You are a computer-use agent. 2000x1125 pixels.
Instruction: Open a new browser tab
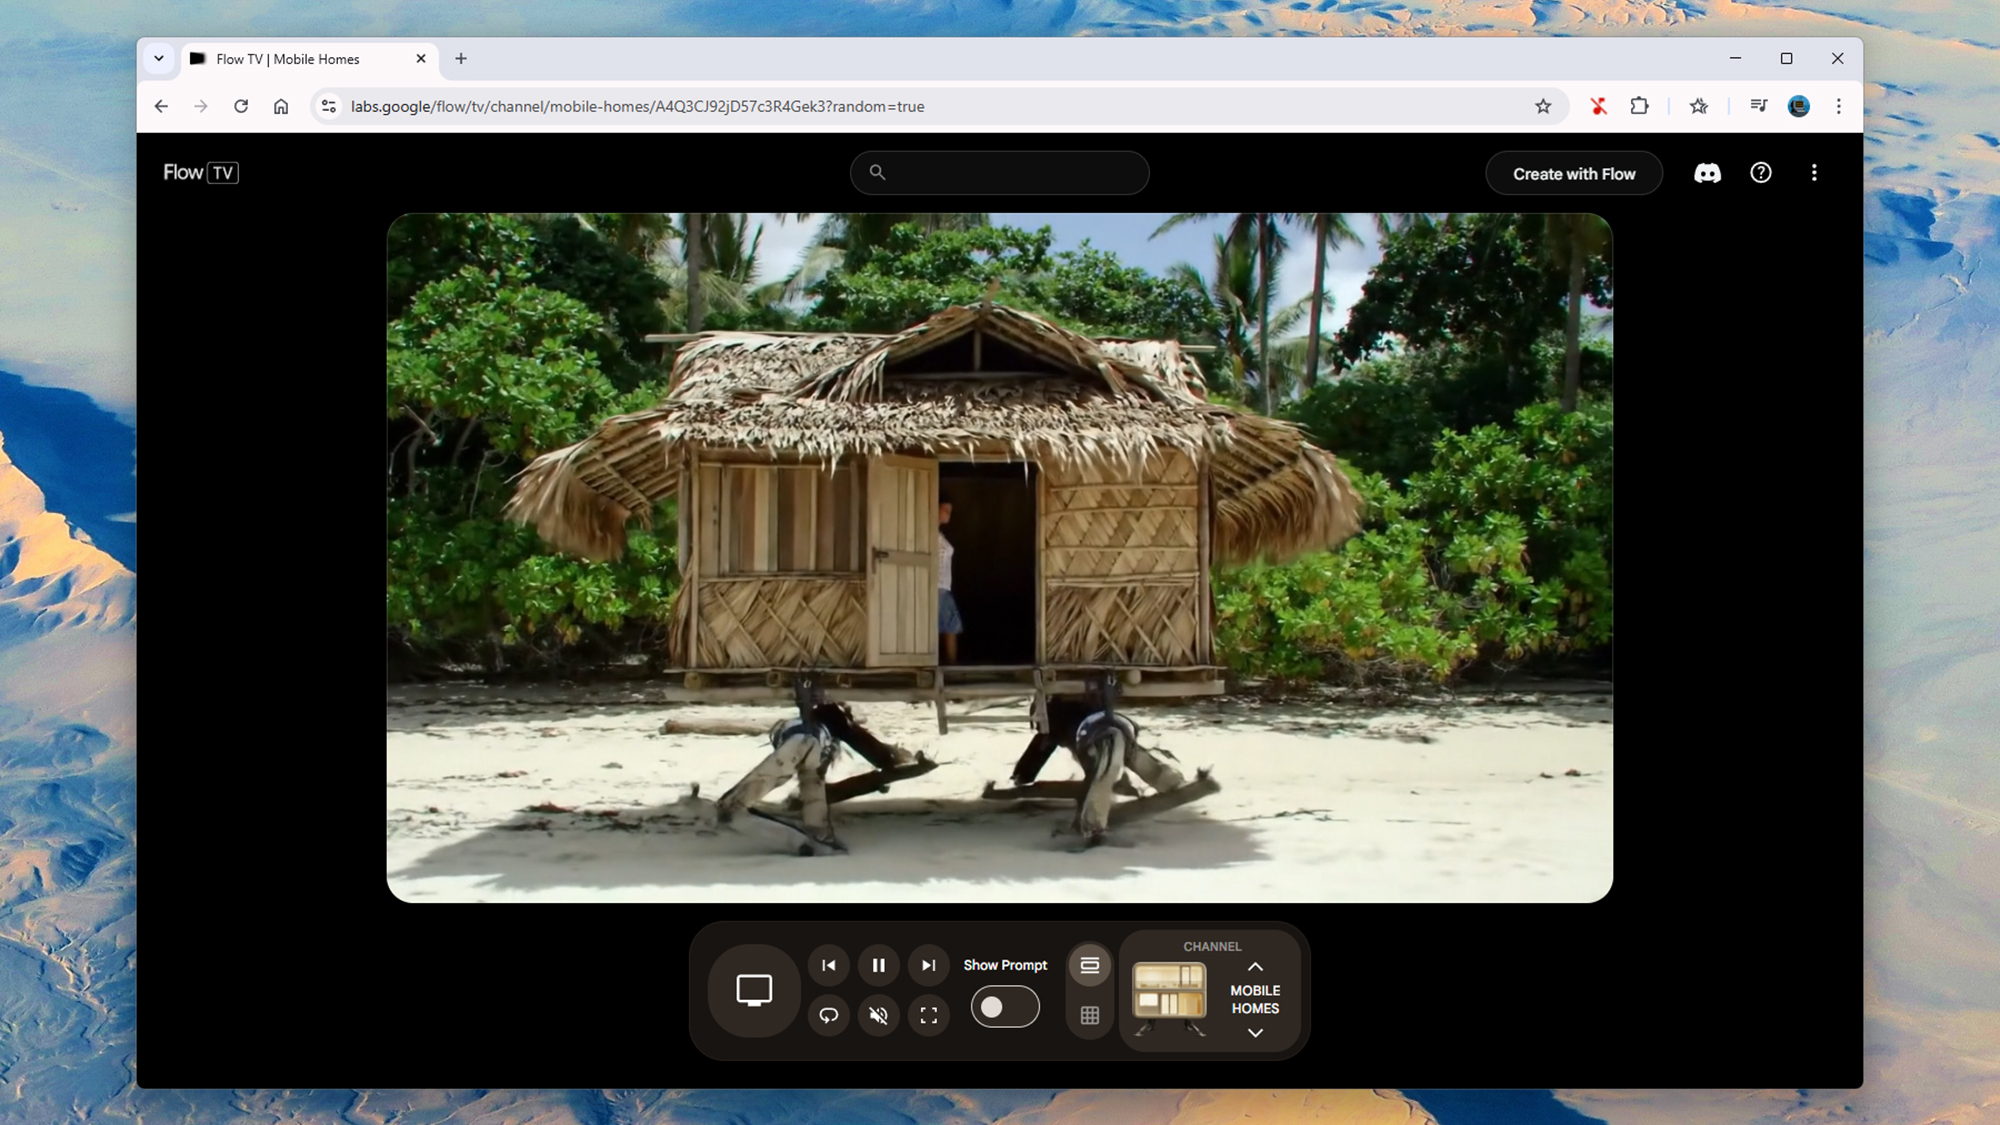461,59
